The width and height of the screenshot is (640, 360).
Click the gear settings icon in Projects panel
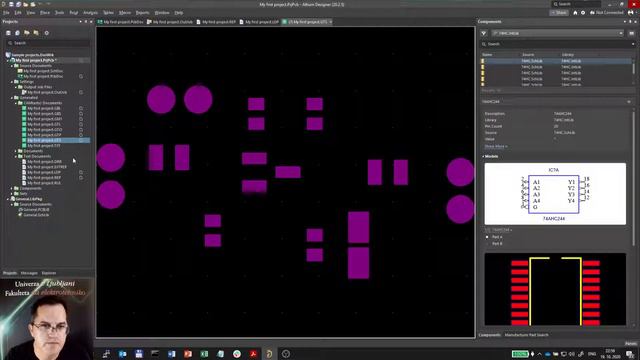pos(47,33)
